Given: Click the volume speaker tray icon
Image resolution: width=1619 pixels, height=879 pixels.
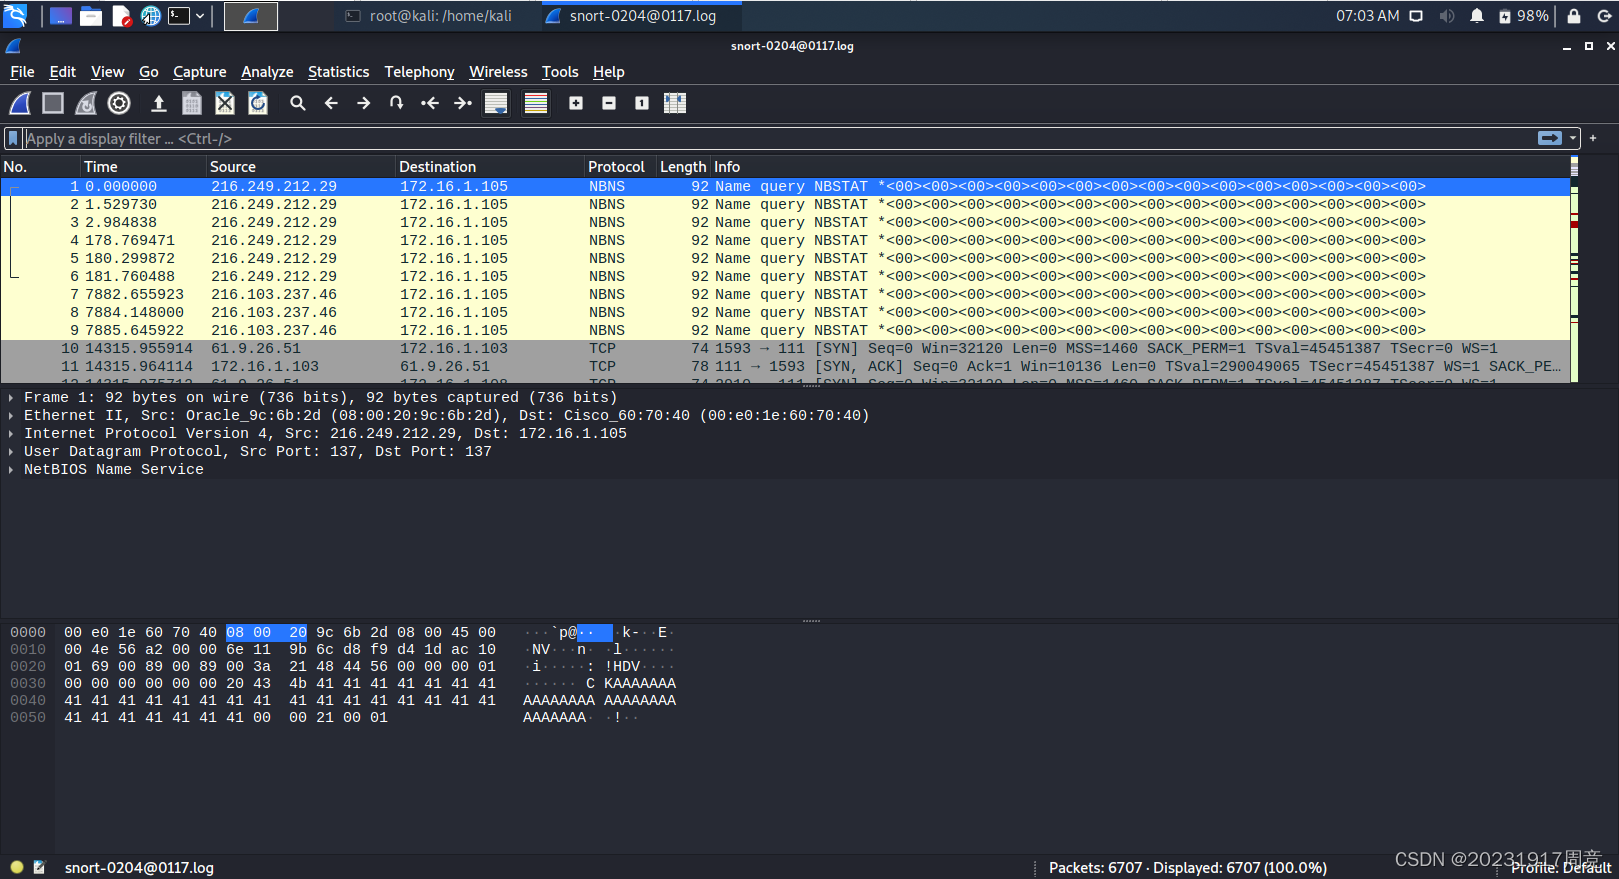Looking at the screenshot, I should 1446,16.
